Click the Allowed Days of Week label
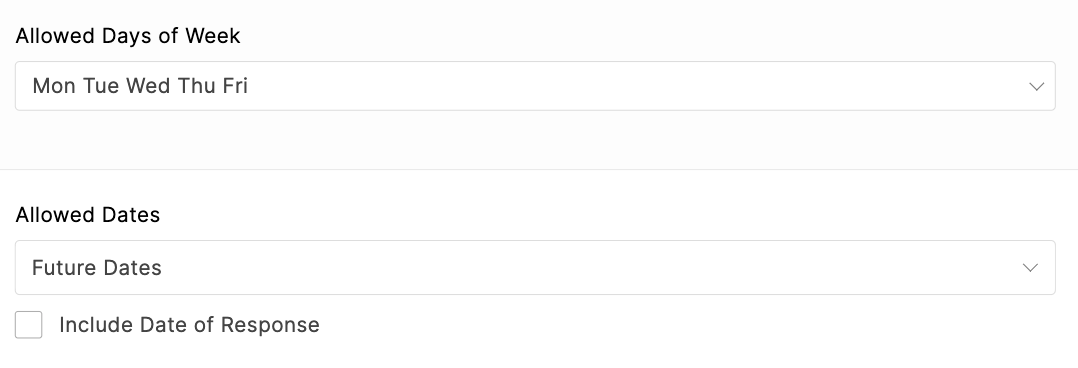The width and height of the screenshot is (1078, 368). coord(128,36)
